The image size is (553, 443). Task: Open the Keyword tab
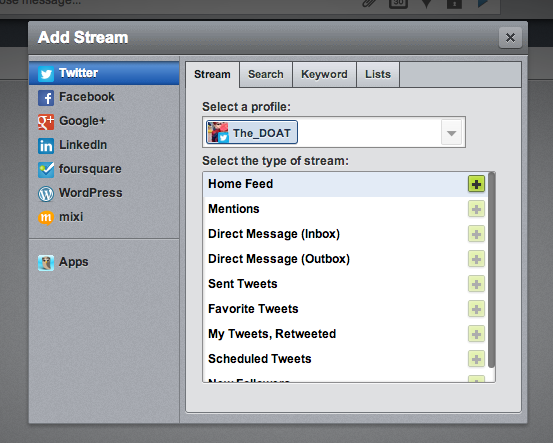click(x=324, y=74)
